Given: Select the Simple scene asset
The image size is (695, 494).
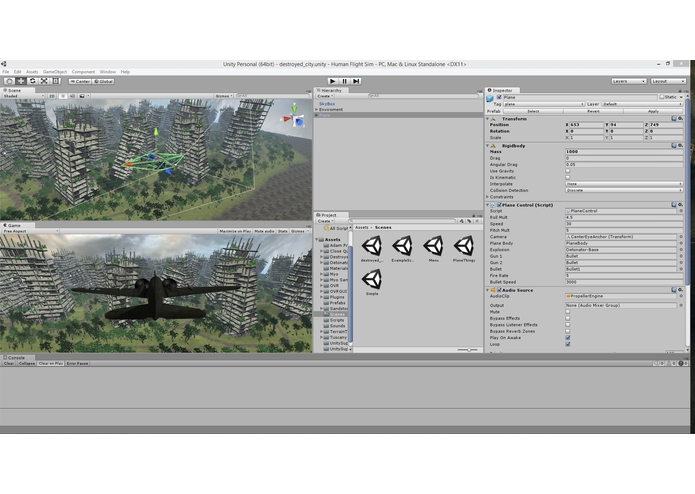Looking at the screenshot, I should point(371,283).
